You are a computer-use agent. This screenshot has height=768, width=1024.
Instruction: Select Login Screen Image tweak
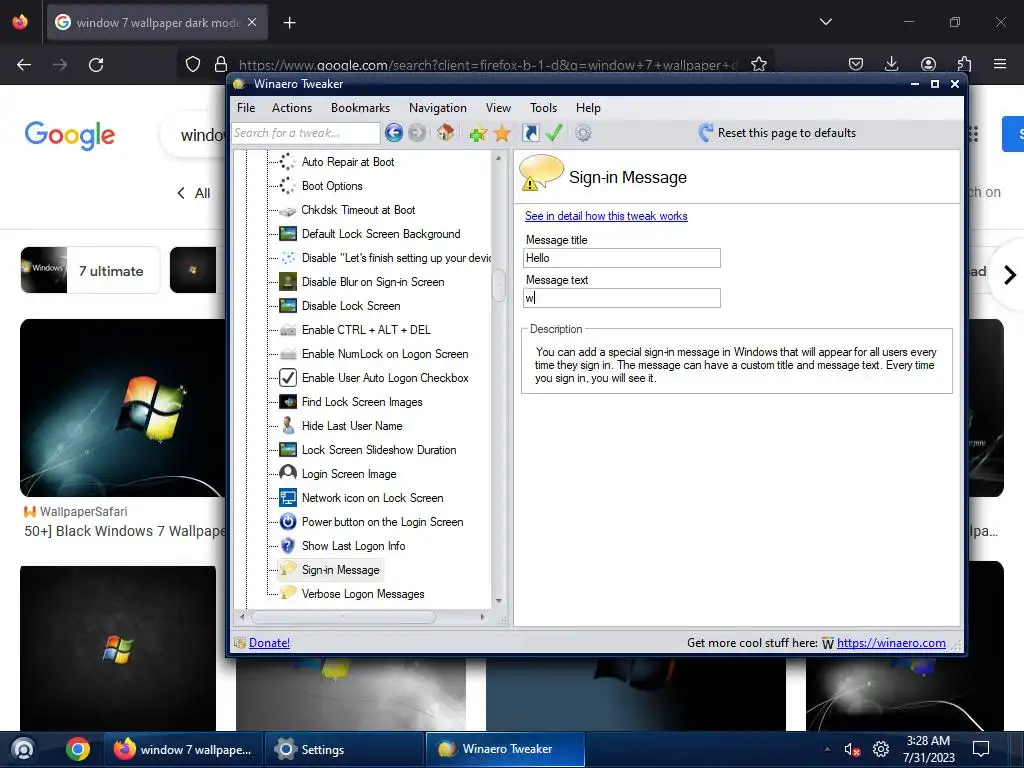349,474
